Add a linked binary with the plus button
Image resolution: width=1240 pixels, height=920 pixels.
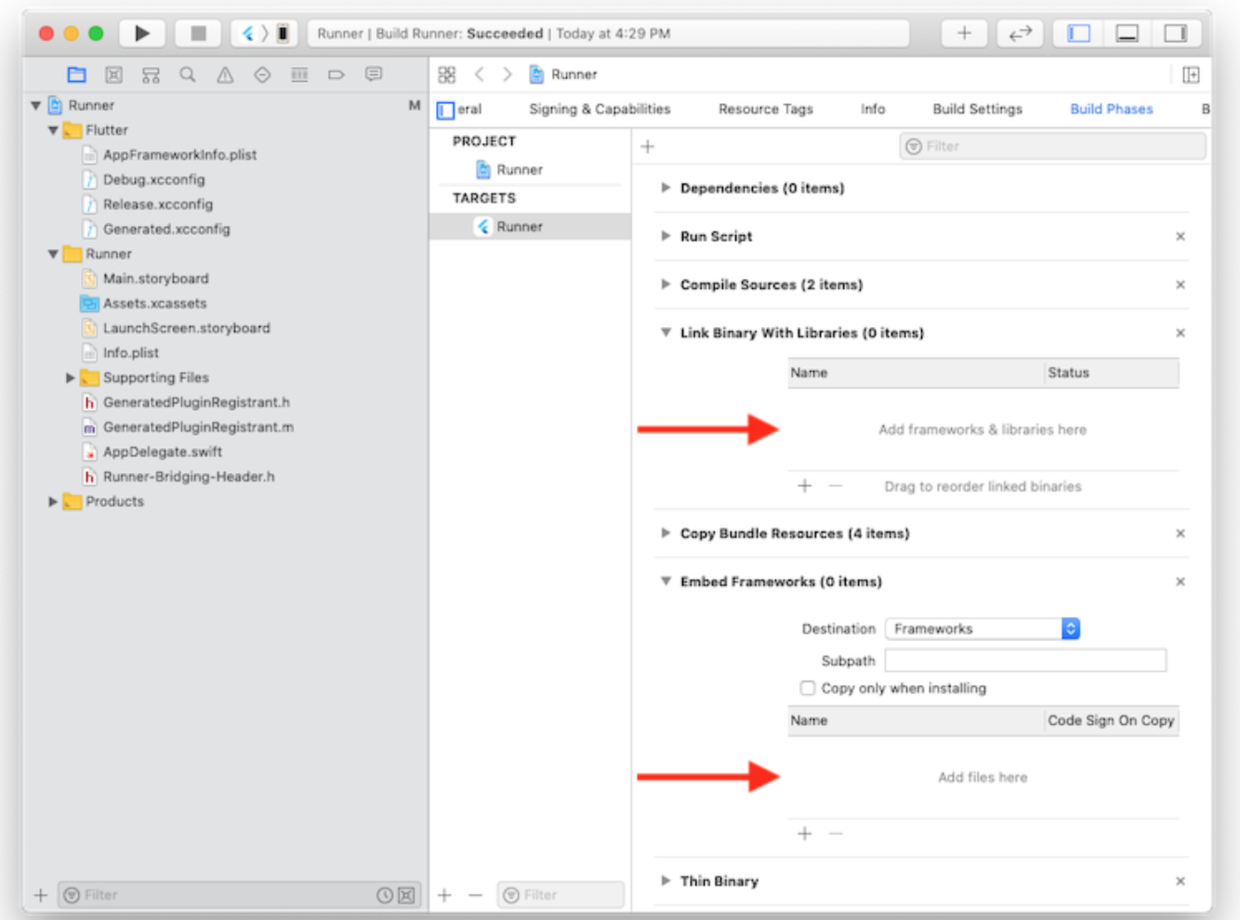click(x=804, y=486)
